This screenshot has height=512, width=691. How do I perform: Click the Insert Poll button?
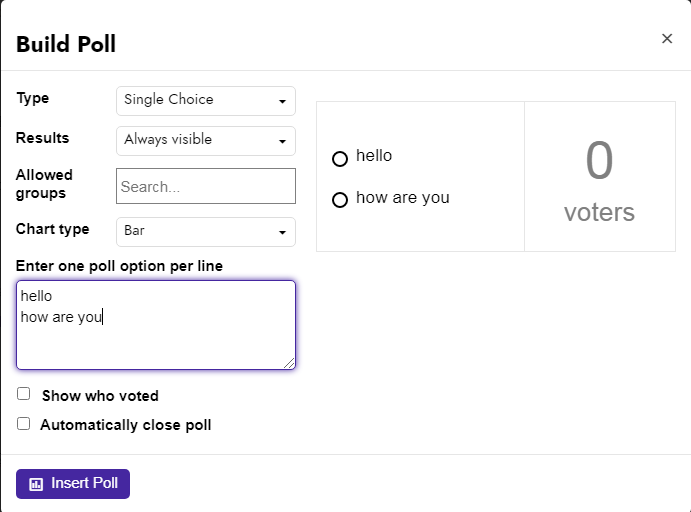tap(73, 484)
